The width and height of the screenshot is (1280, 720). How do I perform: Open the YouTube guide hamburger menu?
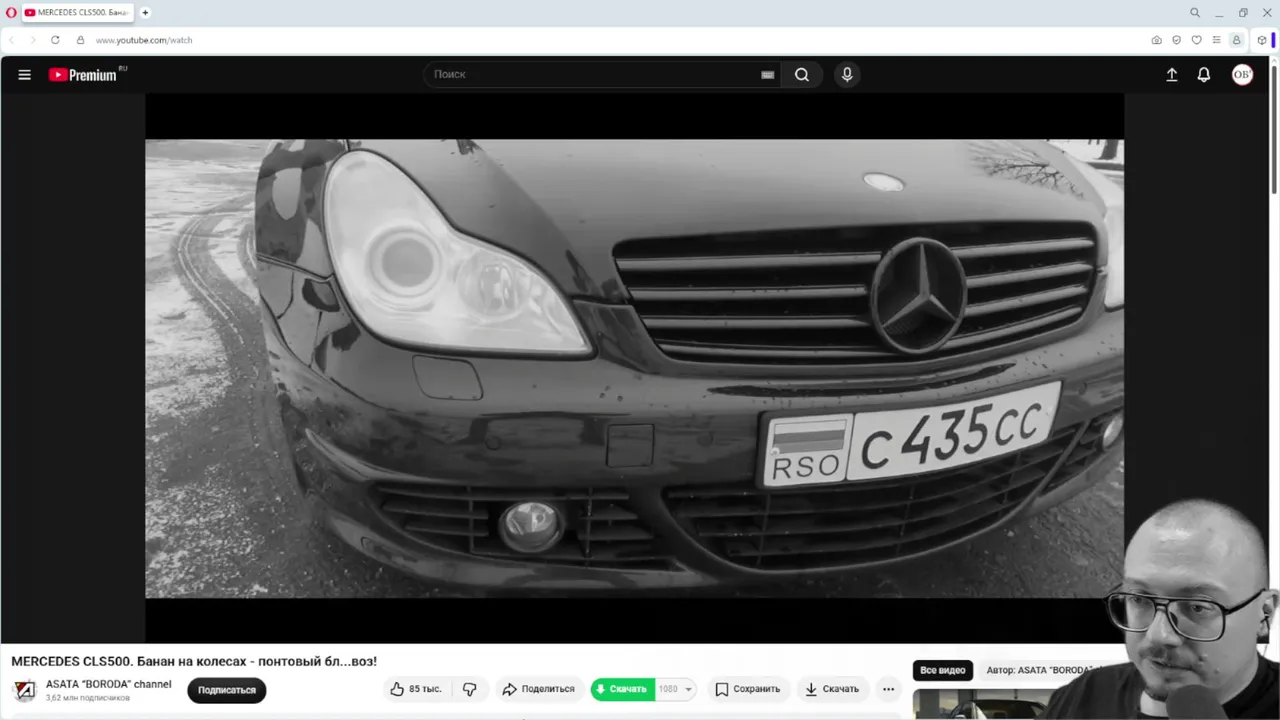[x=25, y=74]
